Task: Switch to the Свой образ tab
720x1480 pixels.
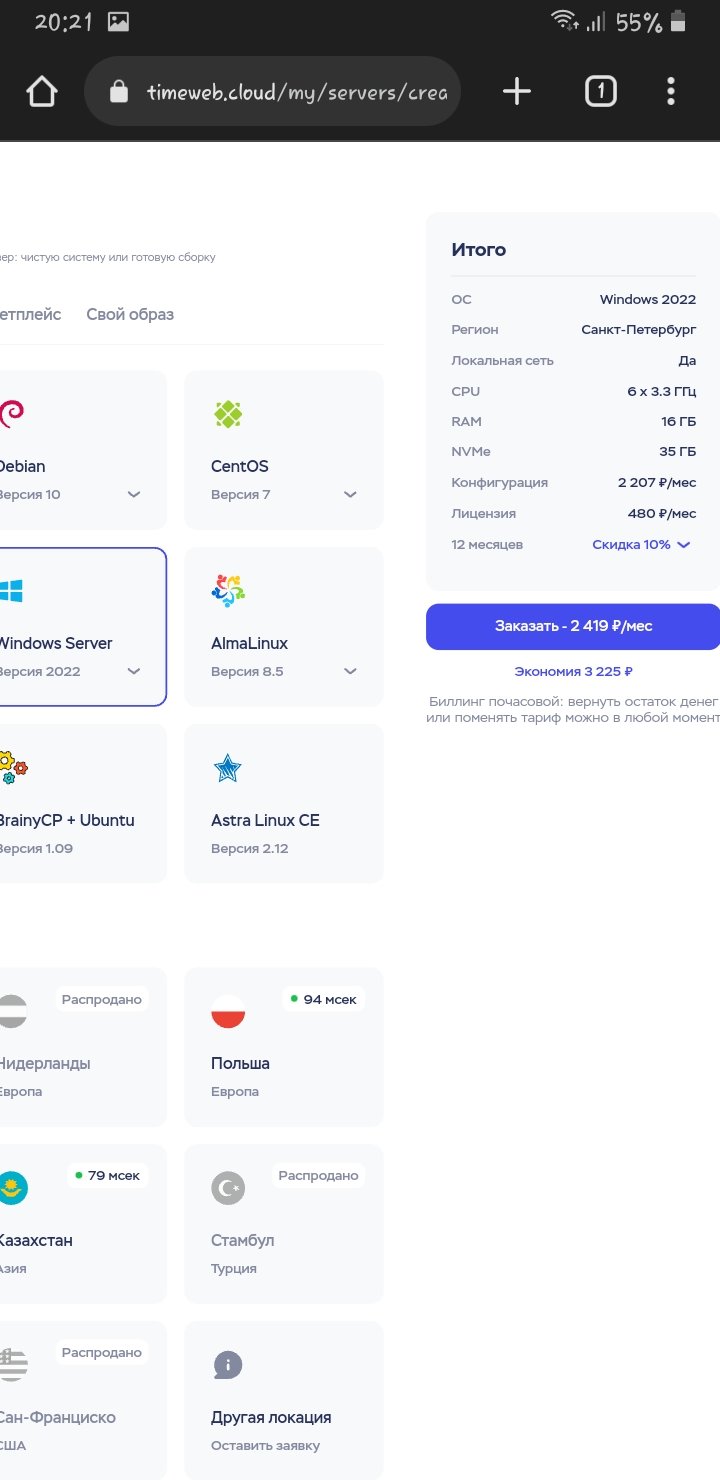Action: (130, 314)
